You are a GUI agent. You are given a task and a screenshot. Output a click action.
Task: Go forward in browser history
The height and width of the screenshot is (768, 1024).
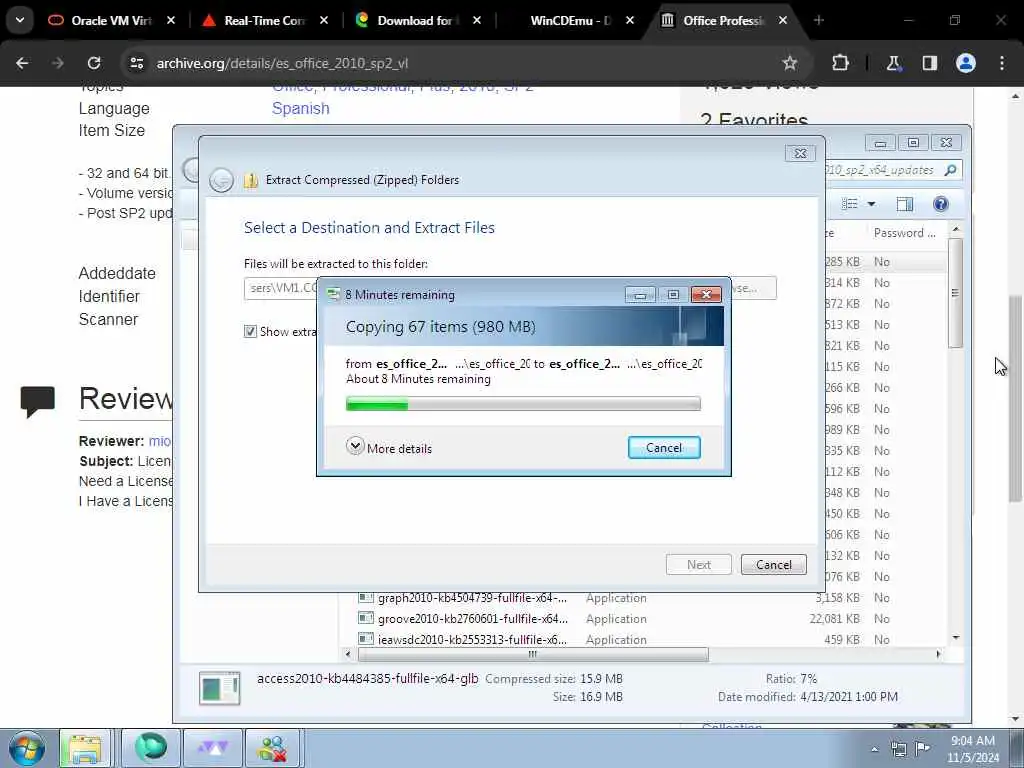tap(58, 63)
